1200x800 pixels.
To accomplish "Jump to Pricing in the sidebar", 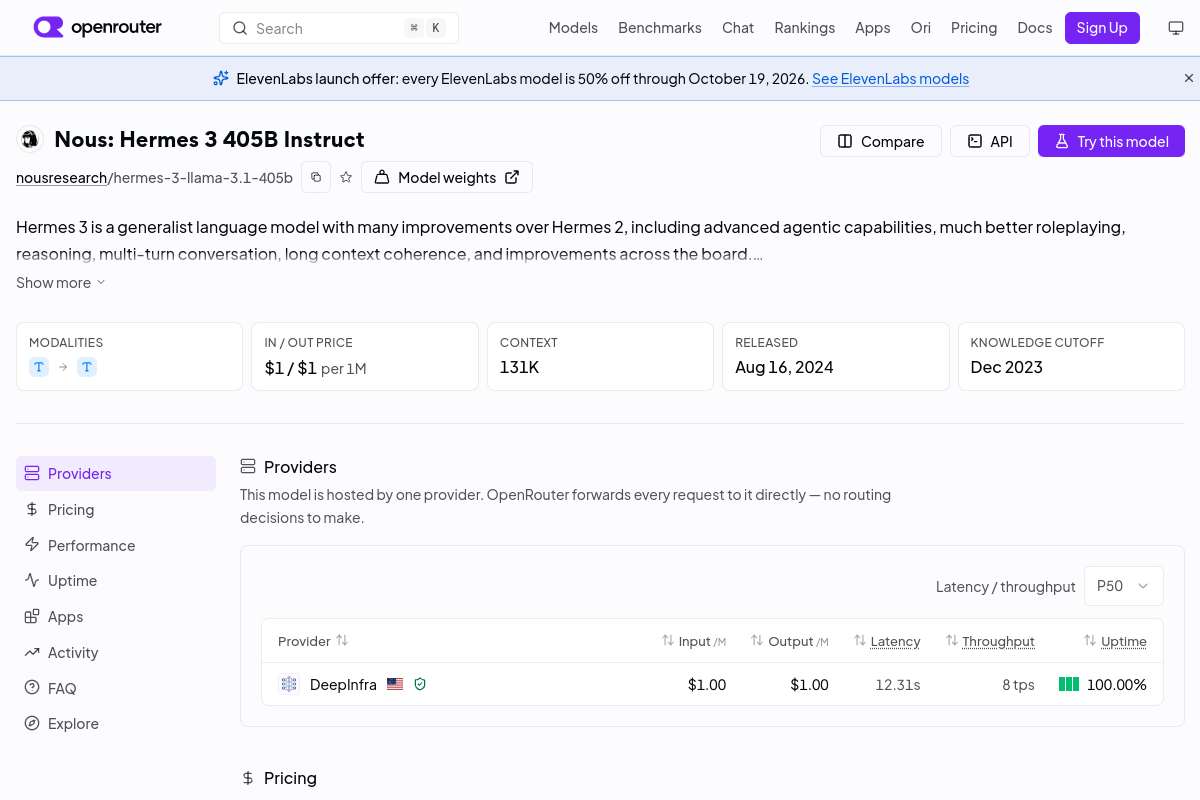I will click(x=116, y=510).
